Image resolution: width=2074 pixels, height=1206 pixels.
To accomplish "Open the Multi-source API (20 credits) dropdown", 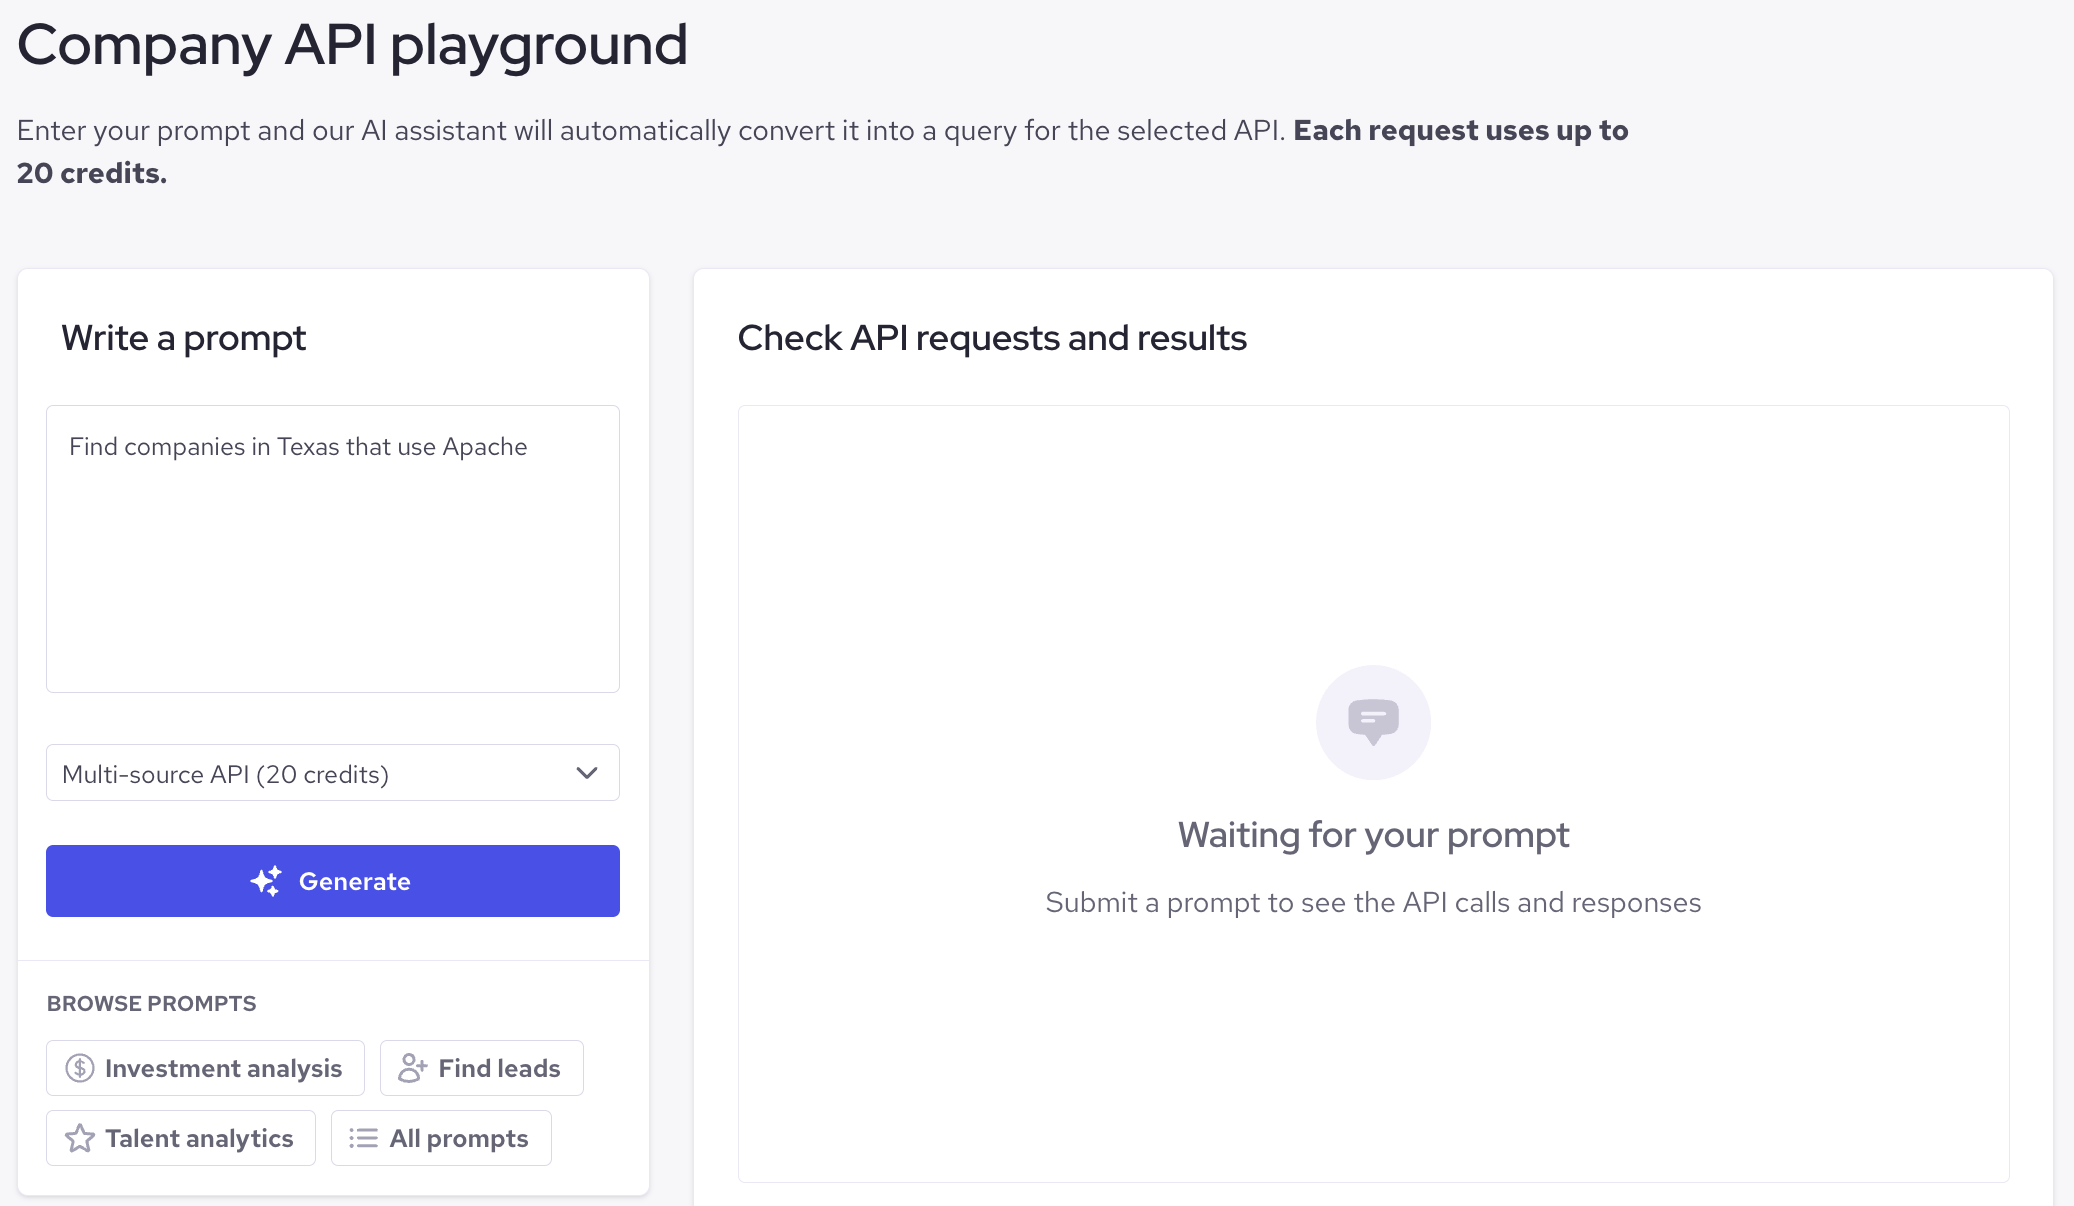I will click(x=333, y=773).
